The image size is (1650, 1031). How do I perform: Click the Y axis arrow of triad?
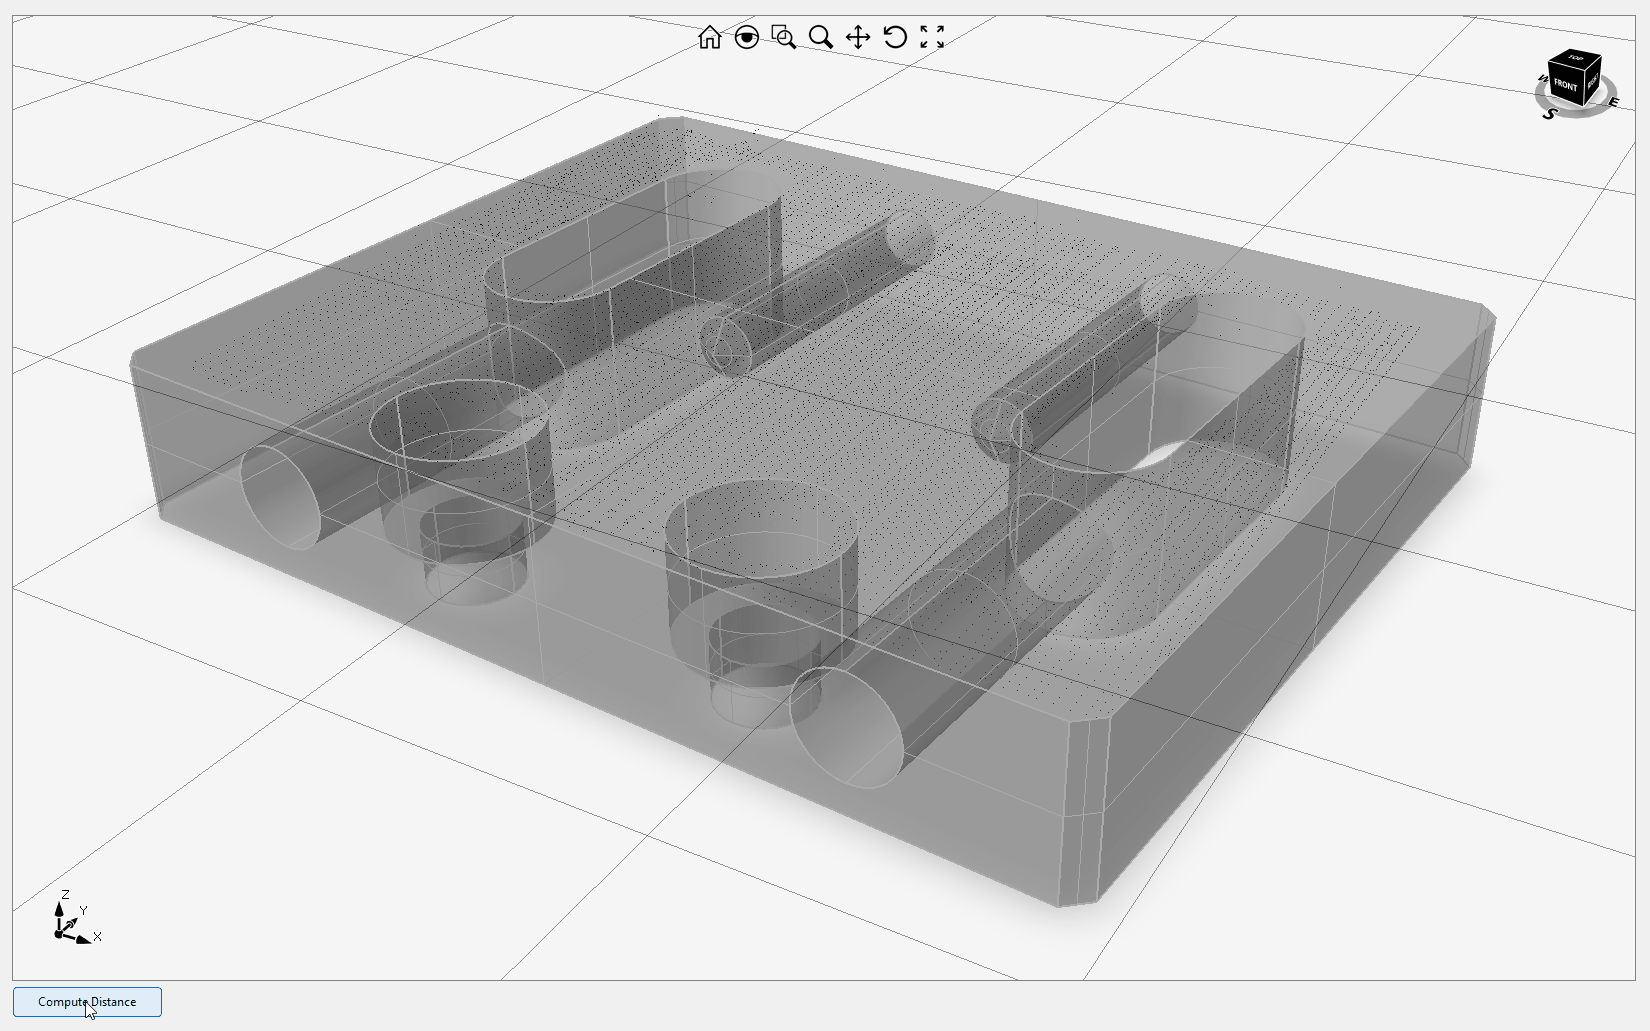pyautogui.click(x=72, y=922)
